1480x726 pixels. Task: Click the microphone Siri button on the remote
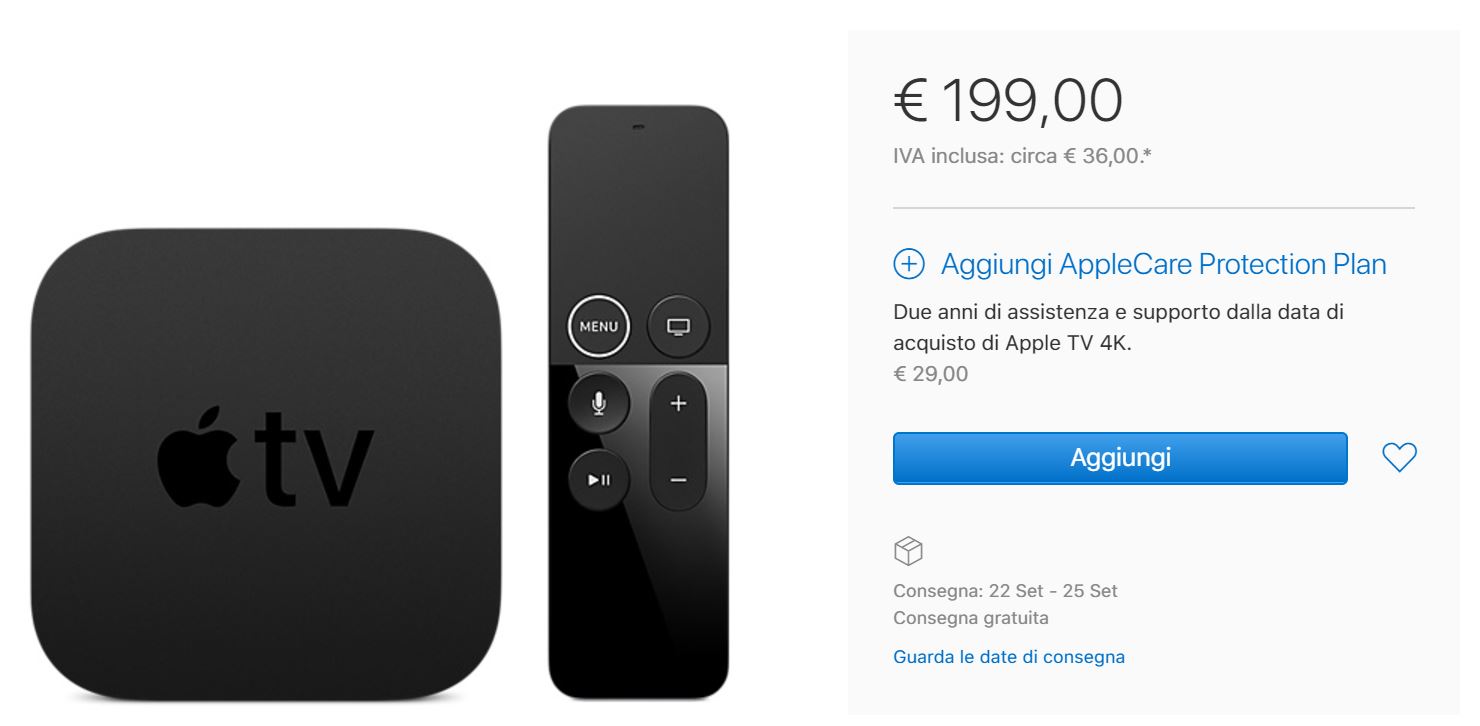coord(599,403)
